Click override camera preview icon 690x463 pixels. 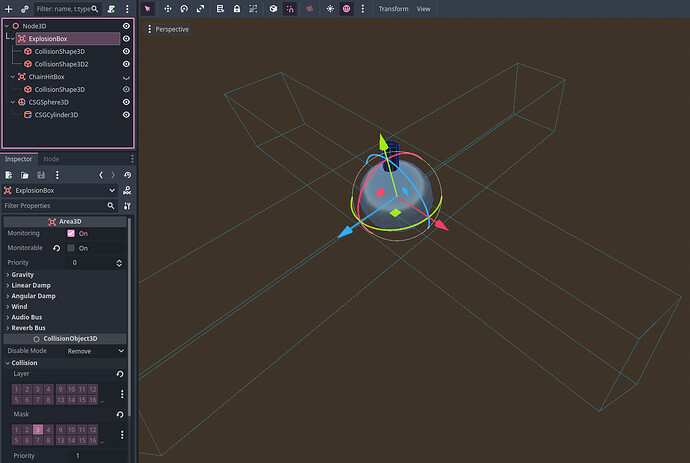pos(310,9)
